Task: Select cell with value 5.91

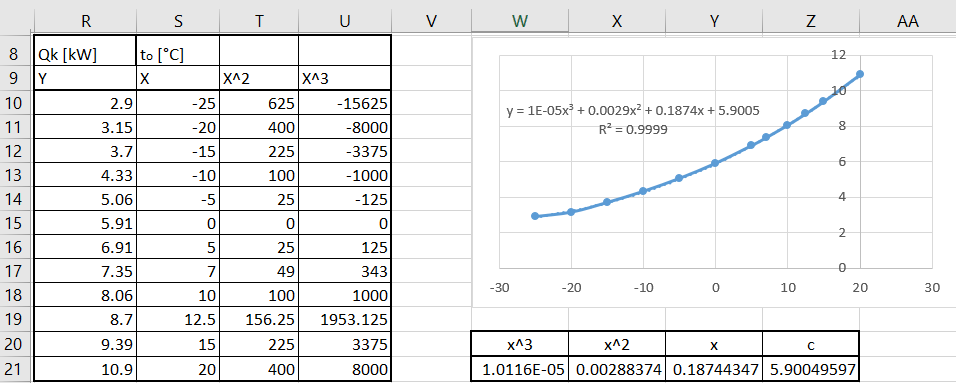Action: click(85, 224)
